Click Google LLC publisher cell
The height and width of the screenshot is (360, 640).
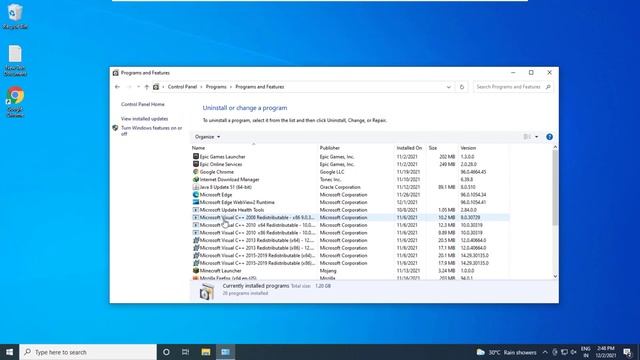pos(332,172)
